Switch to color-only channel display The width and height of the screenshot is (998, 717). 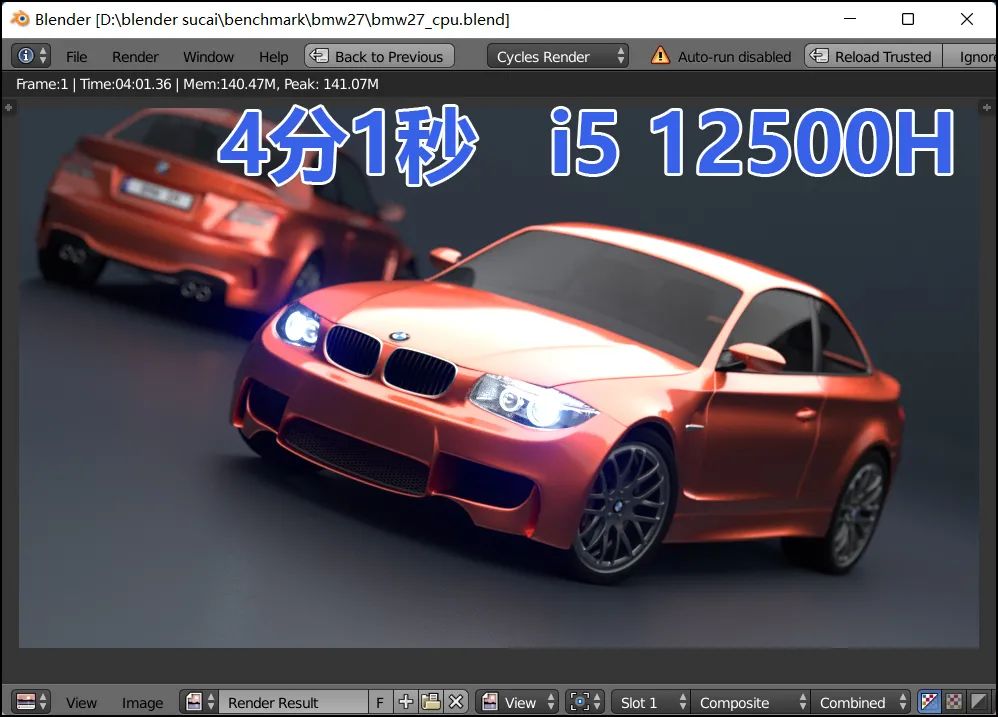pyautogui.click(x=954, y=702)
